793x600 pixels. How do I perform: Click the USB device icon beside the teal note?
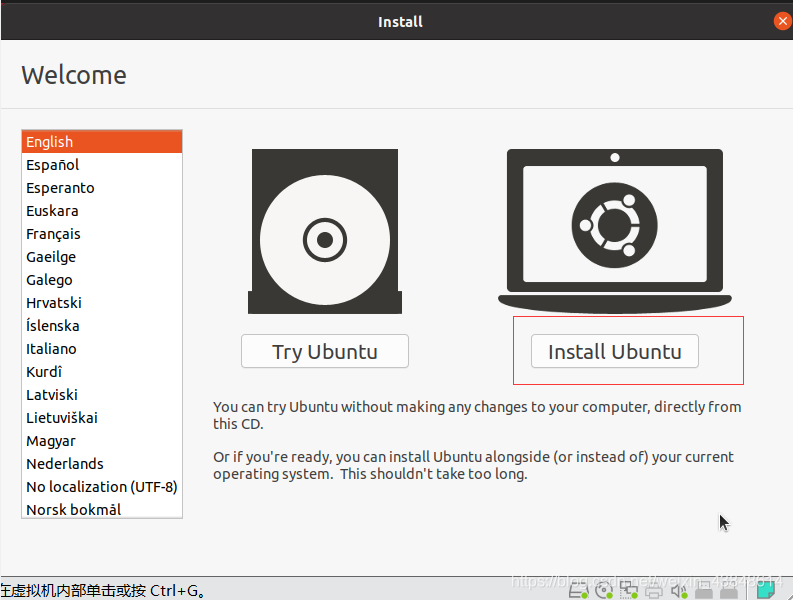point(729,590)
